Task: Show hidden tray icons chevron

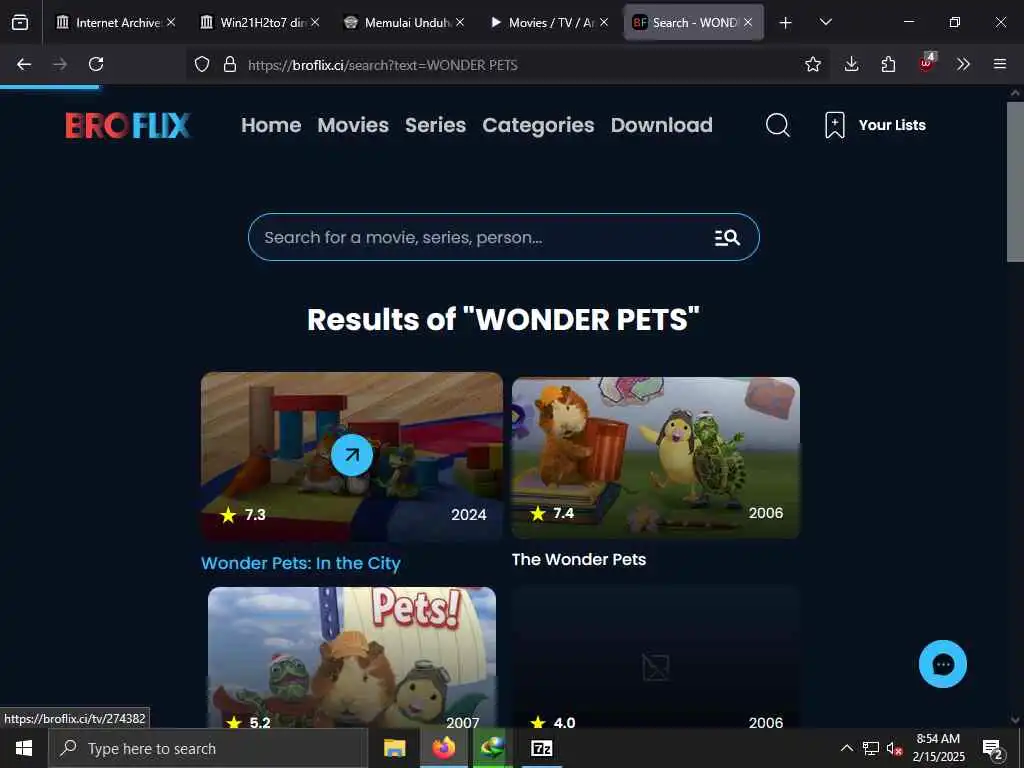Action: tap(846, 748)
